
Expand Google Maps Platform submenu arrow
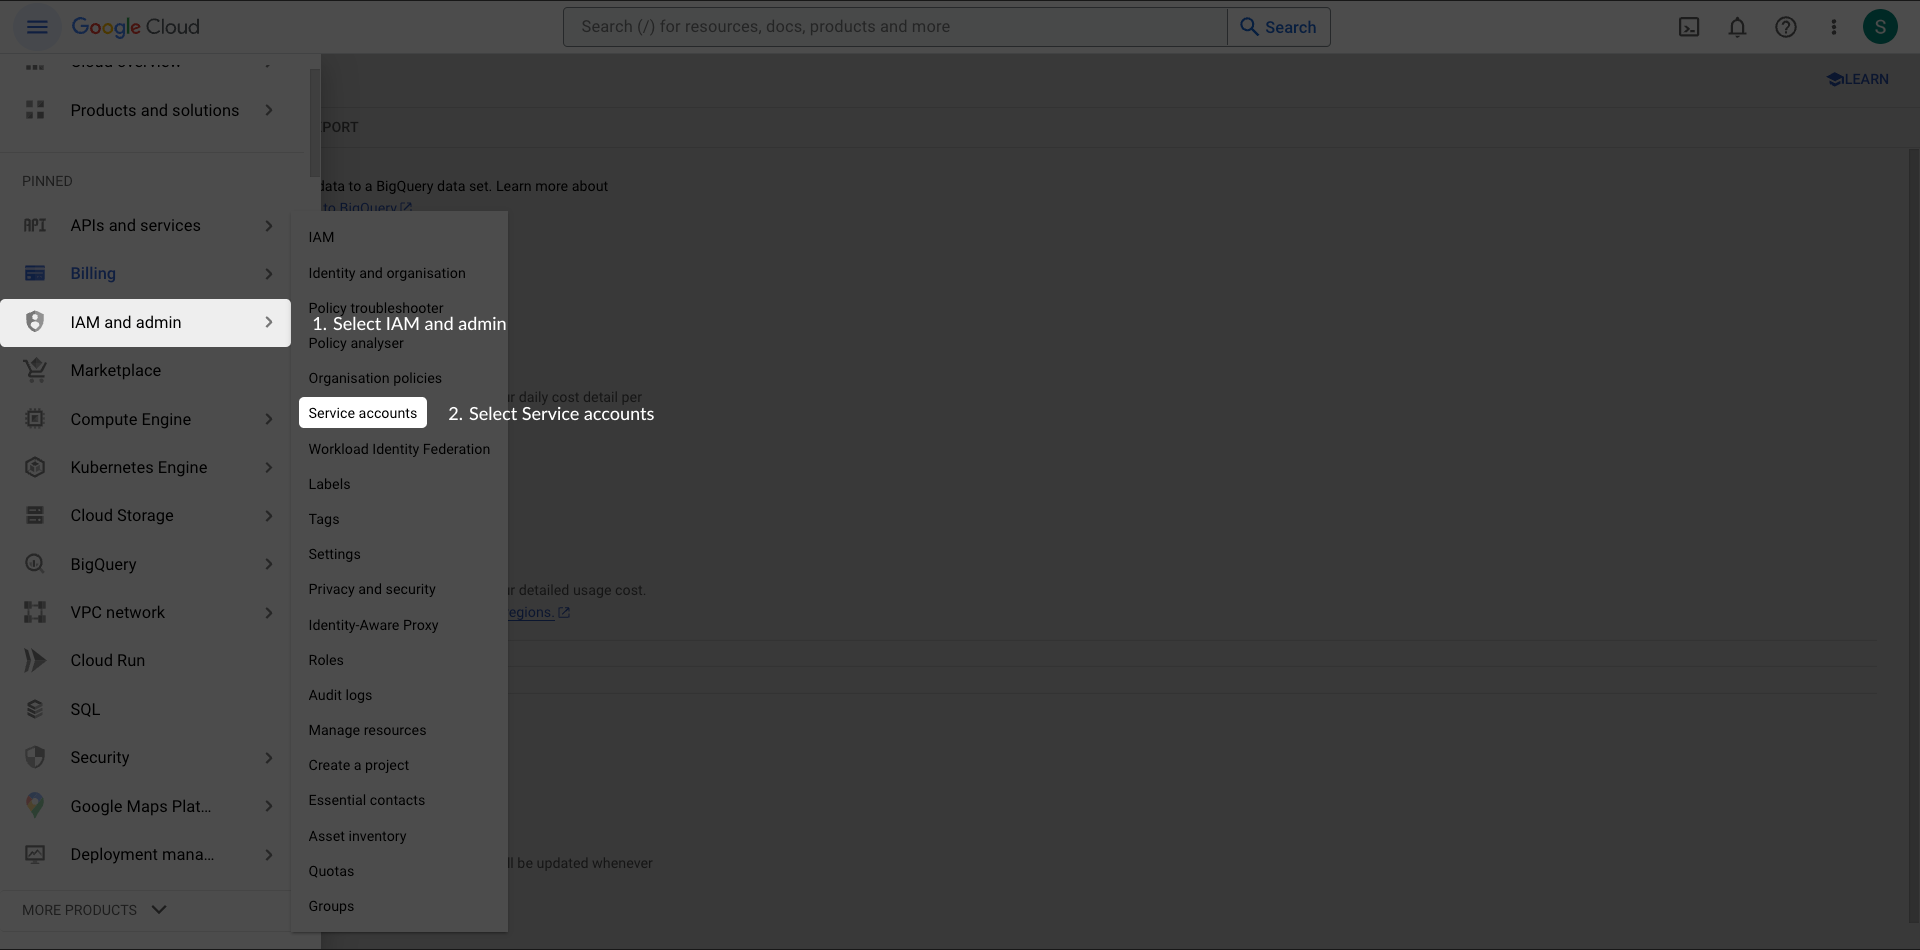pos(269,806)
